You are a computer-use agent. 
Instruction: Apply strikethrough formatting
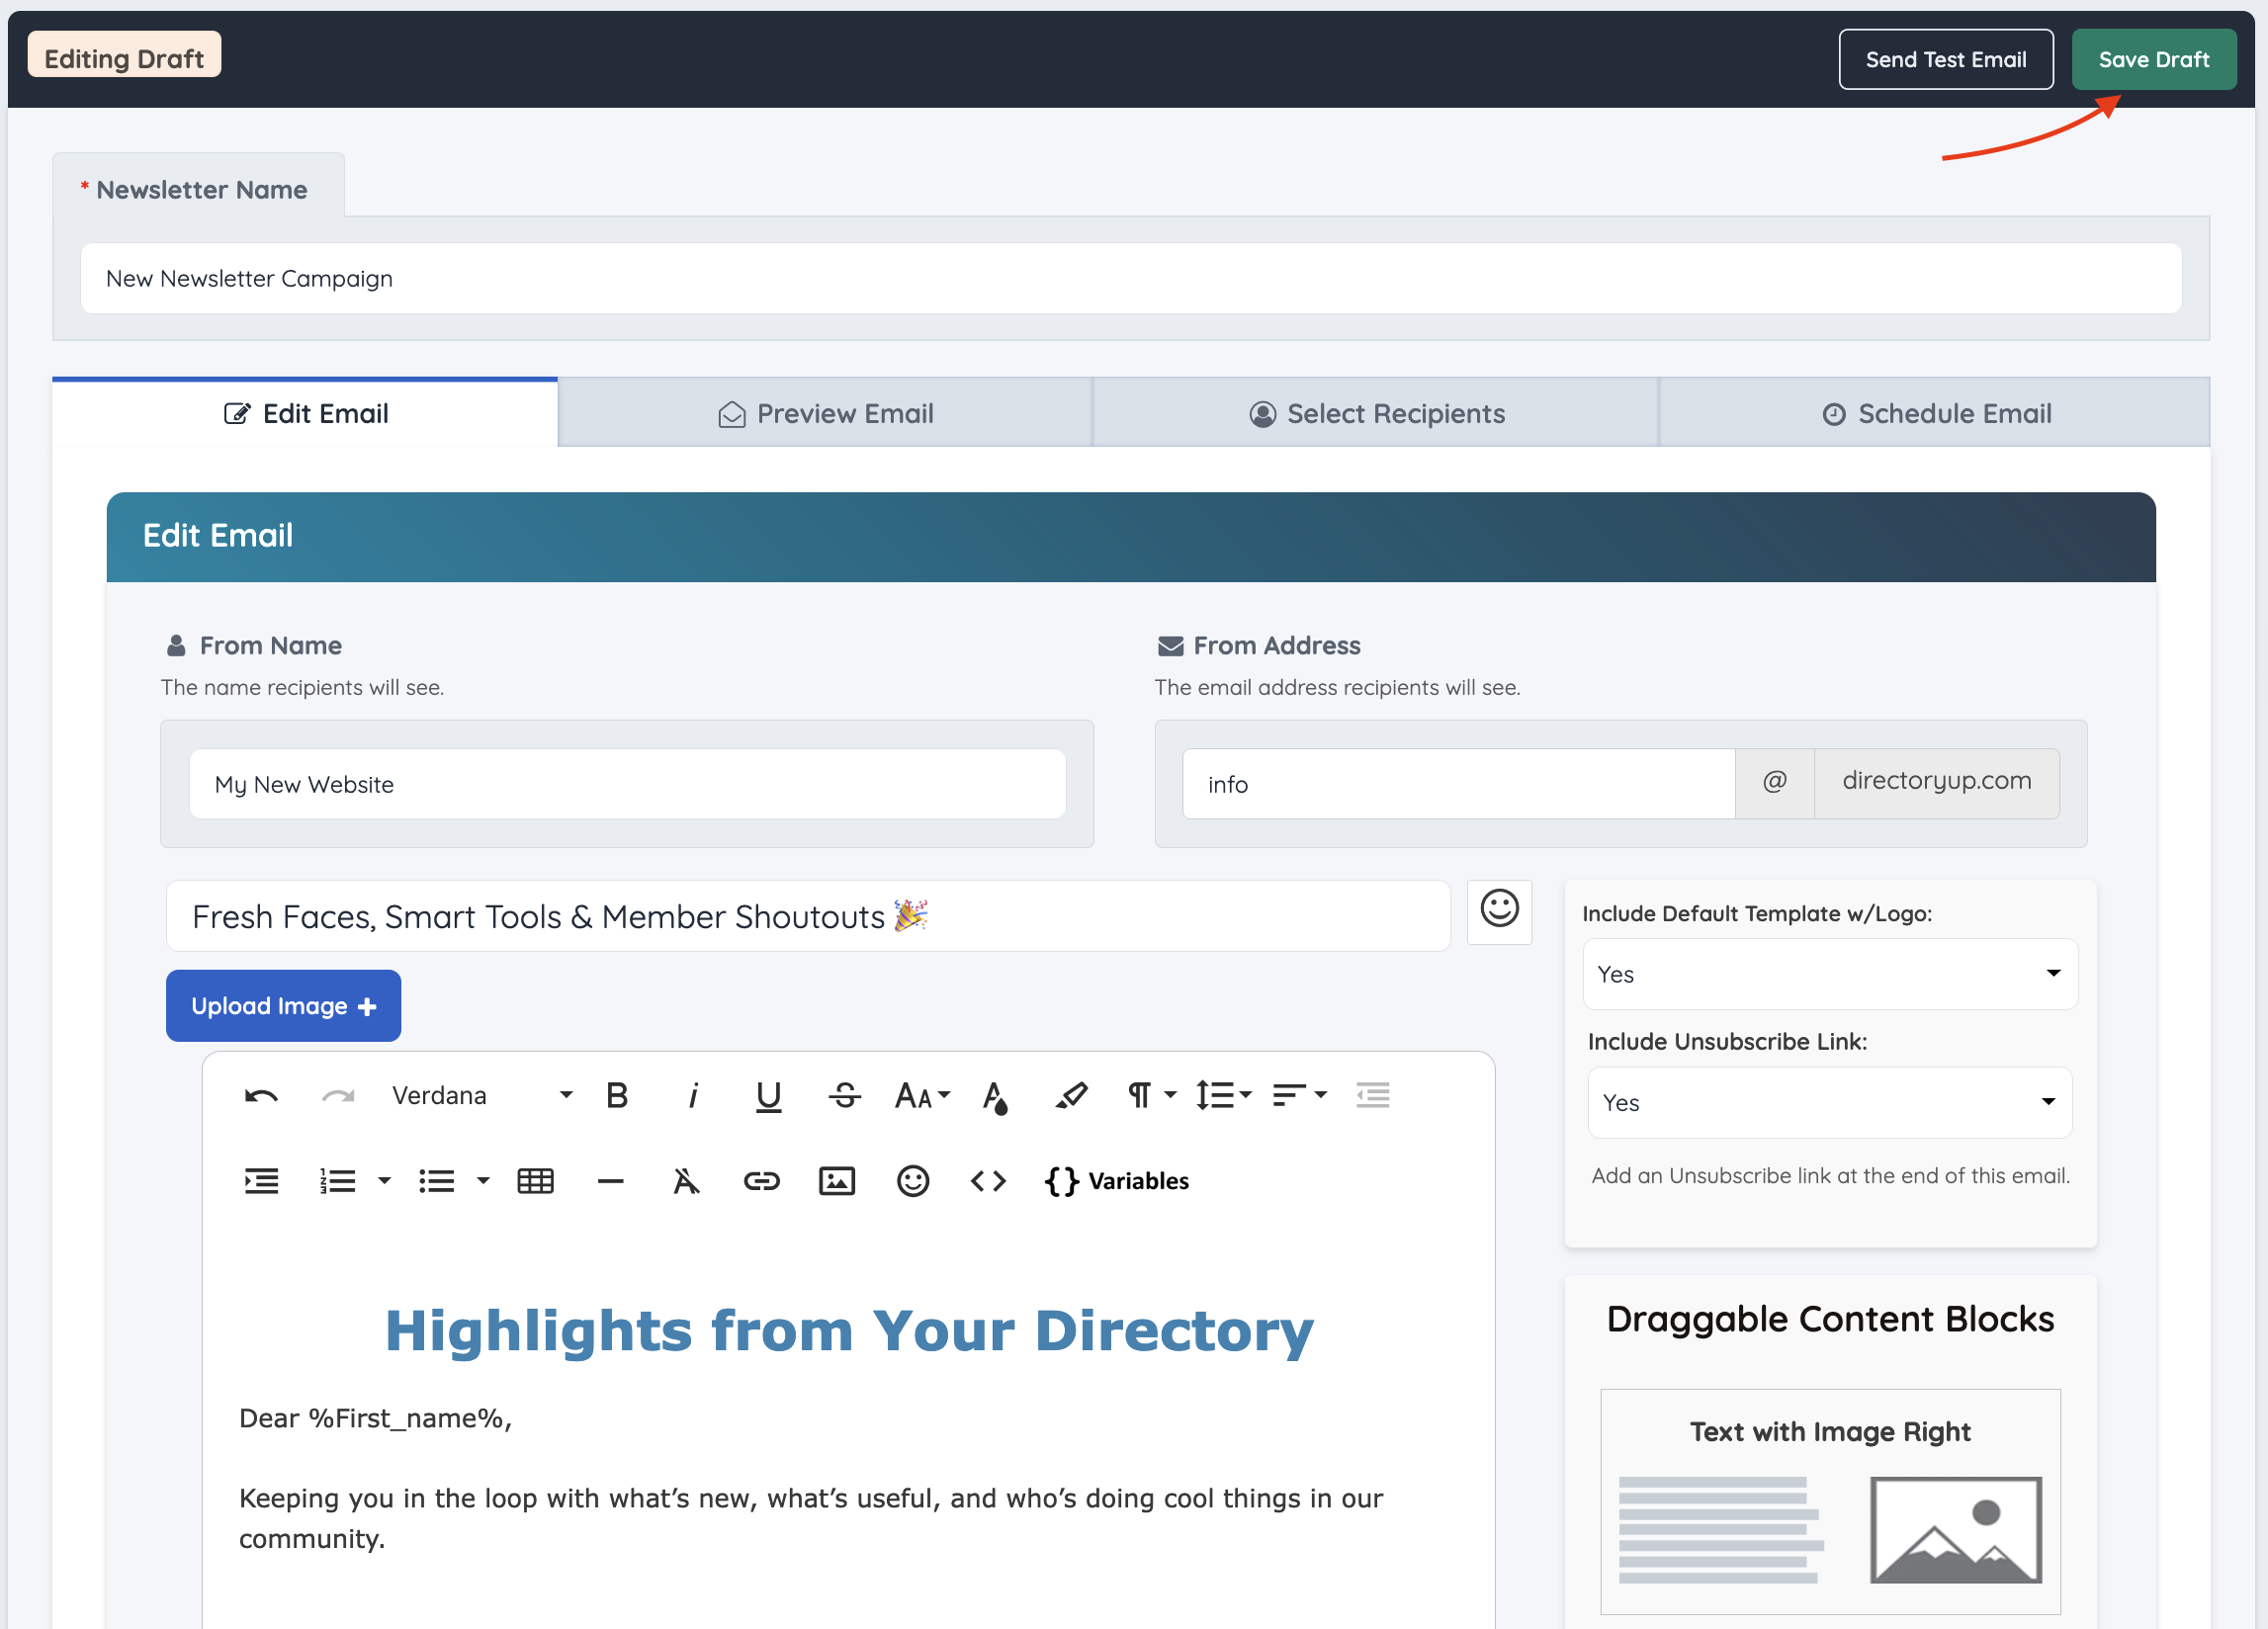(844, 1096)
